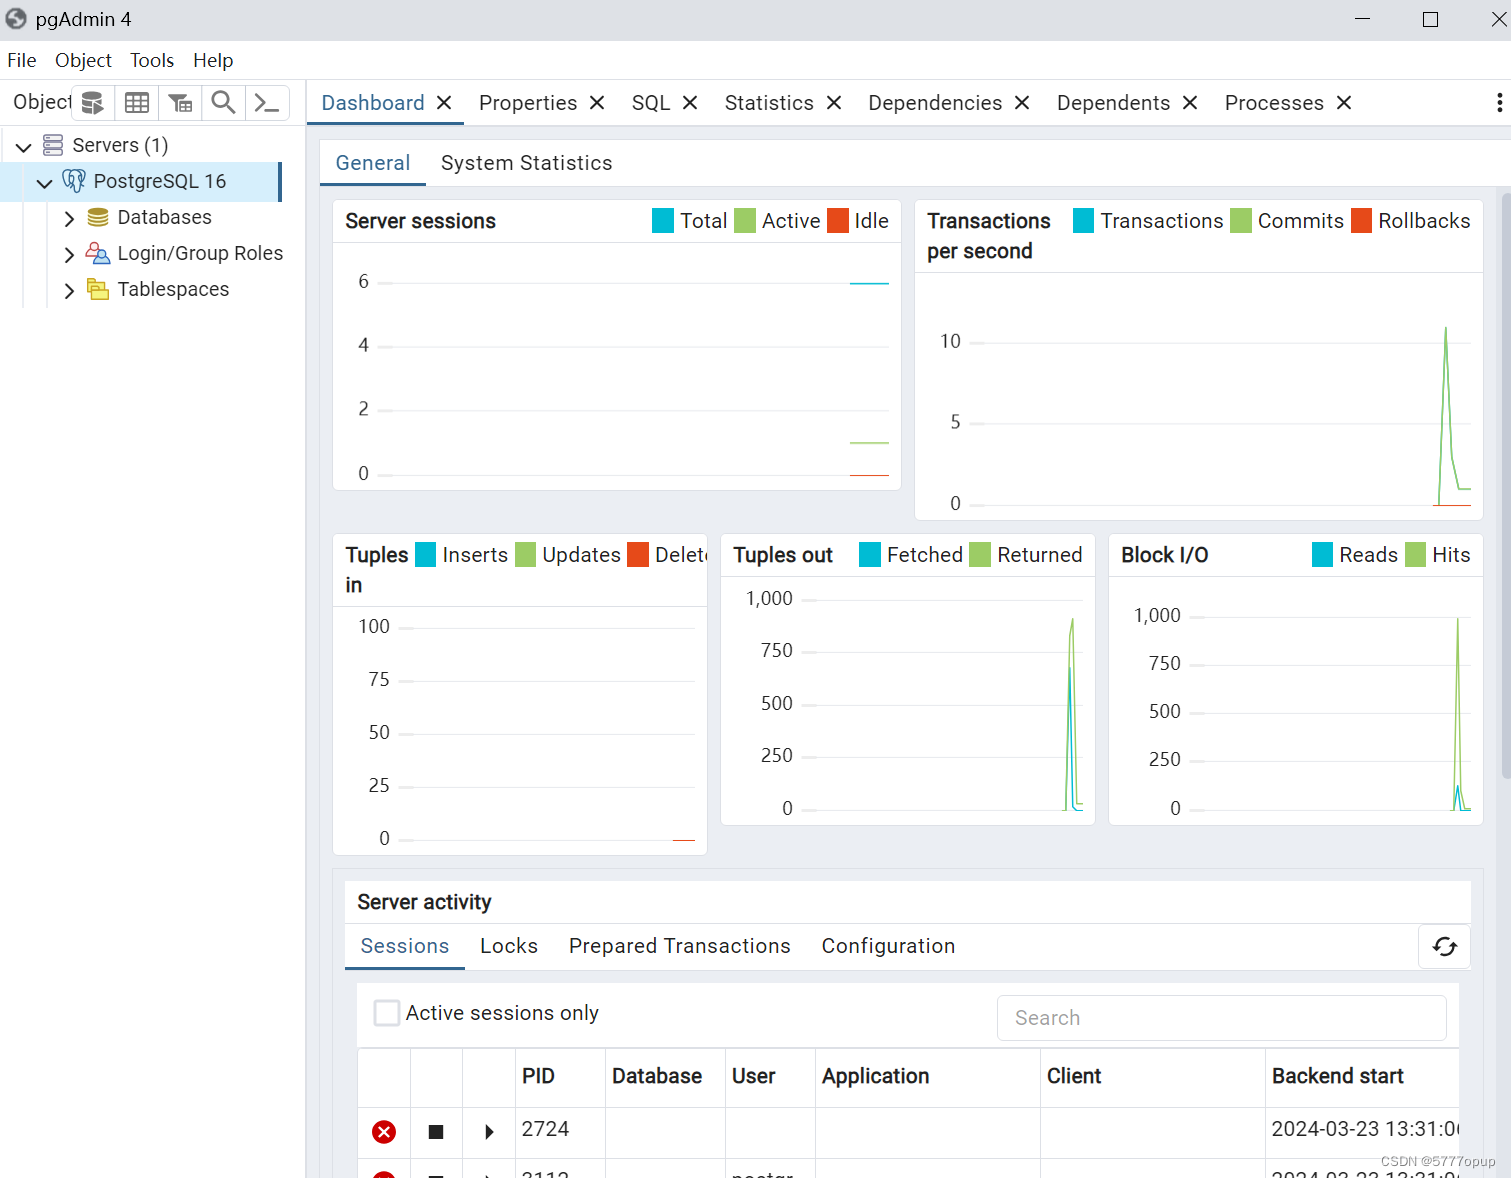Image resolution: width=1511 pixels, height=1178 pixels.
Task: Launch the PSQL Tool terminal icon
Action: click(x=267, y=103)
